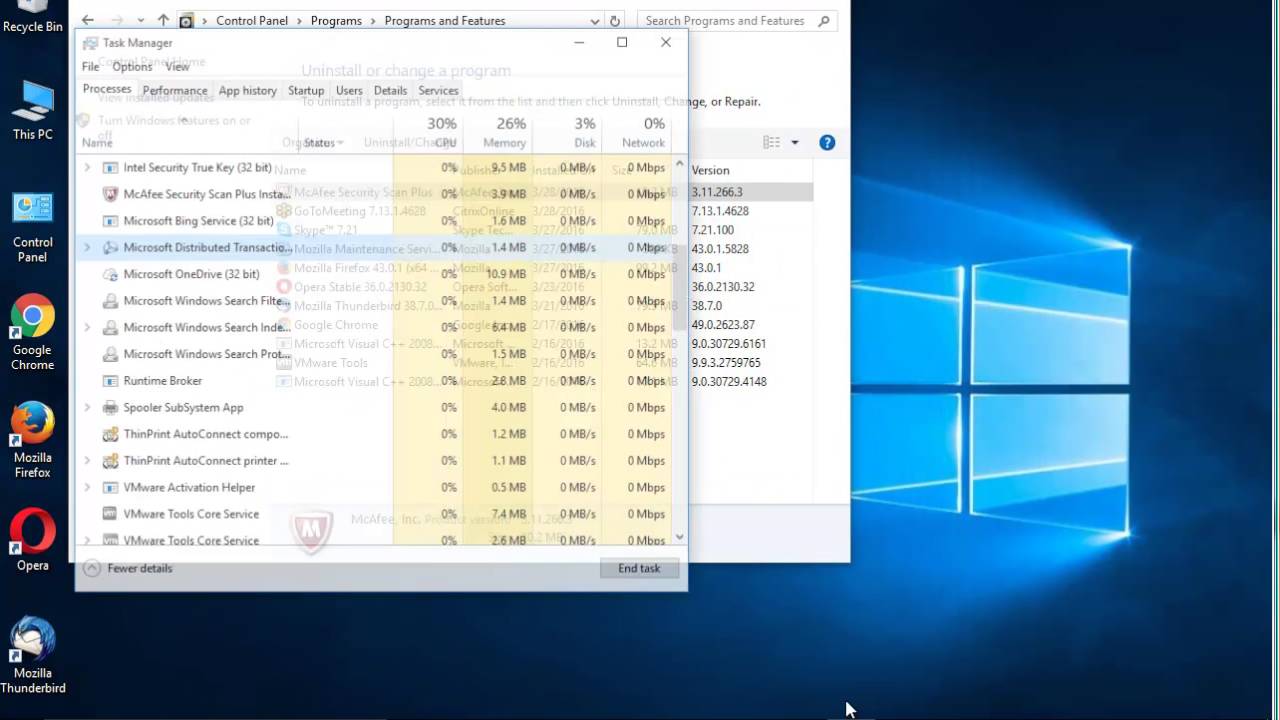
Task: Open the View menu in Task Manager
Action: [x=177, y=67]
